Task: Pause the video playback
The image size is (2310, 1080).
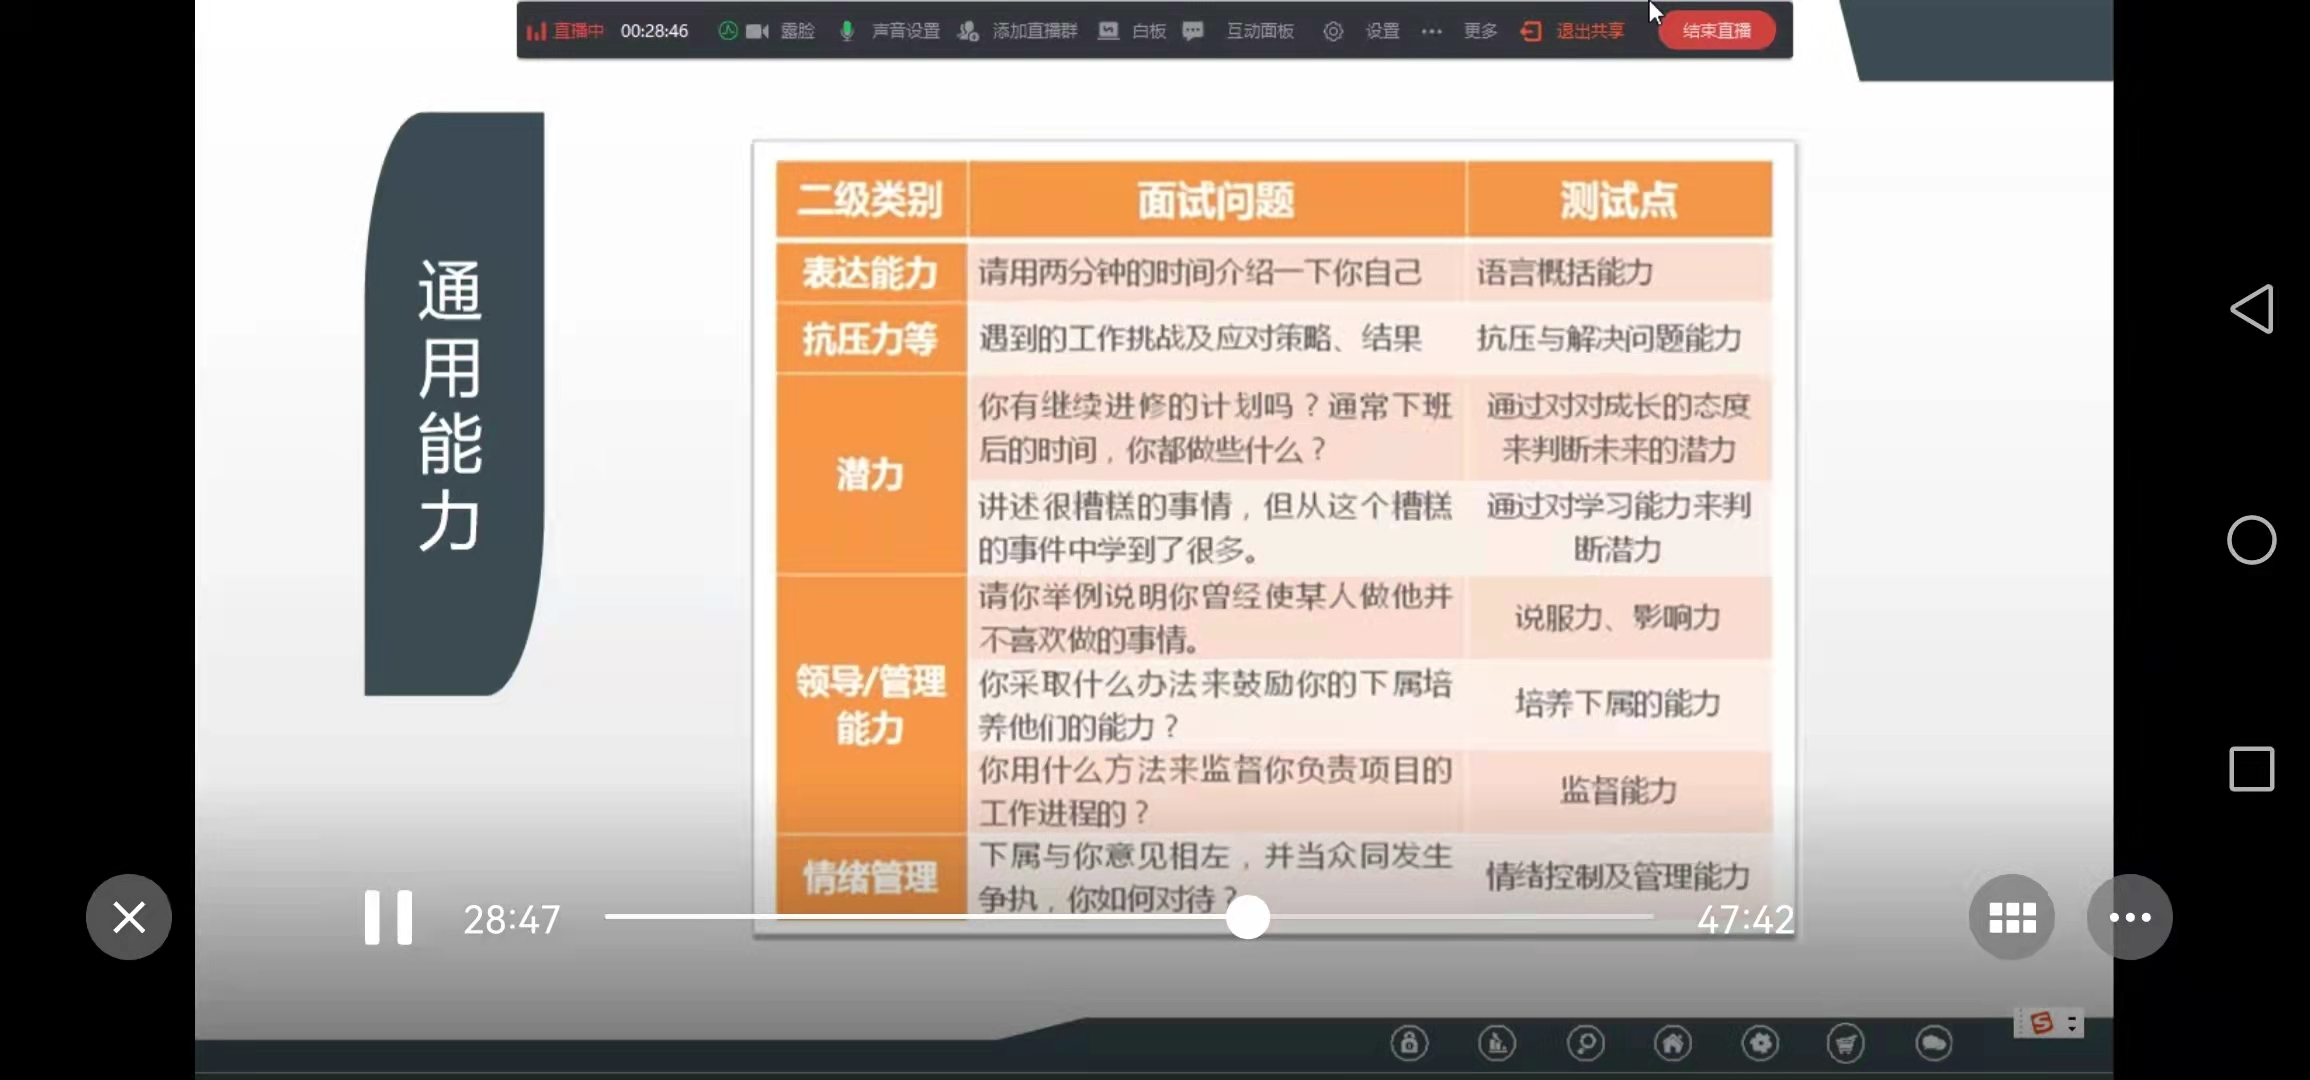Action: [x=388, y=917]
